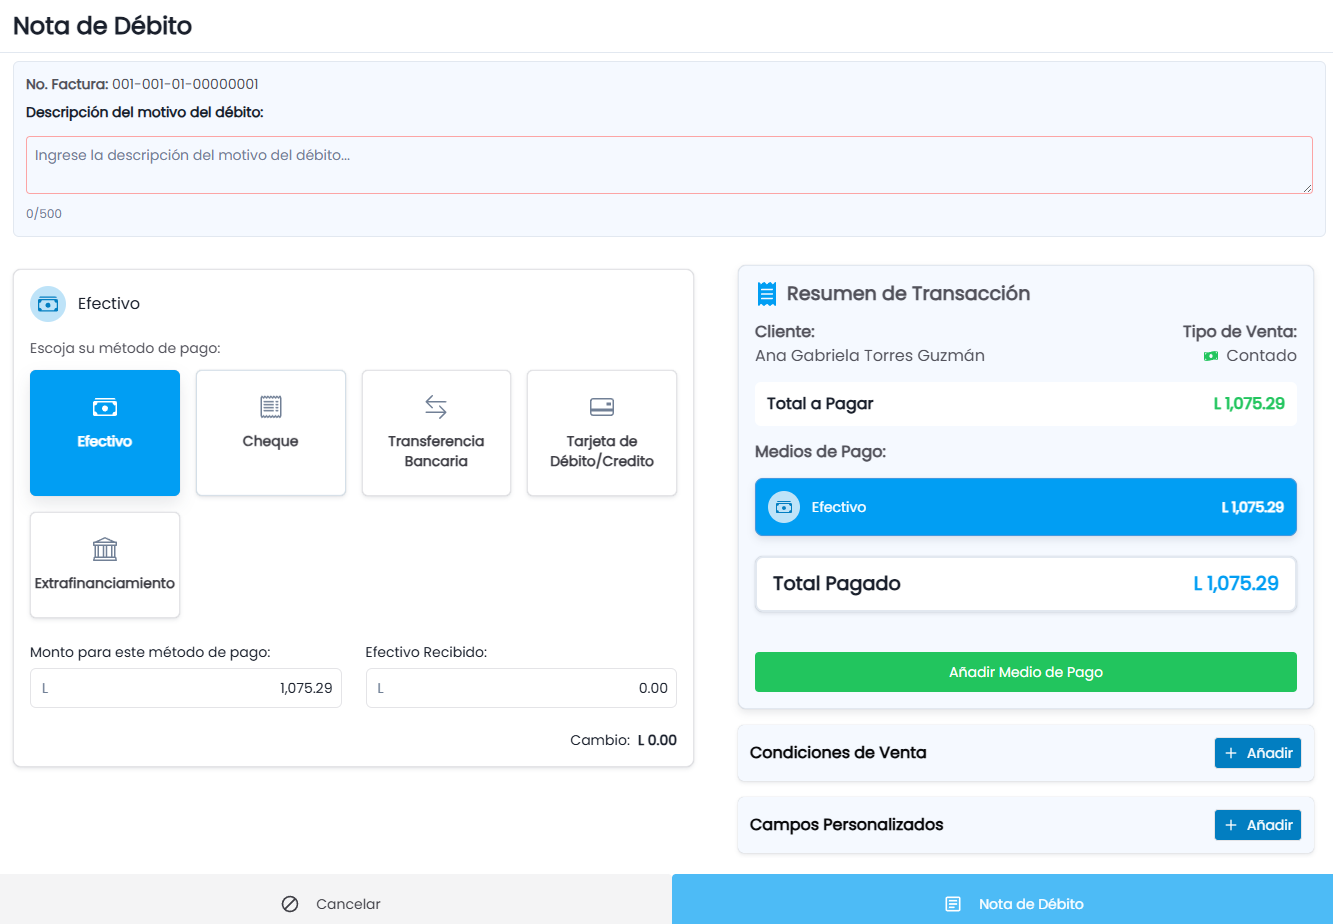The width and height of the screenshot is (1333, 924).
Task: Click the Efectivo Recibido amount field
Action: pyautogui.click(x=521, y=688)
